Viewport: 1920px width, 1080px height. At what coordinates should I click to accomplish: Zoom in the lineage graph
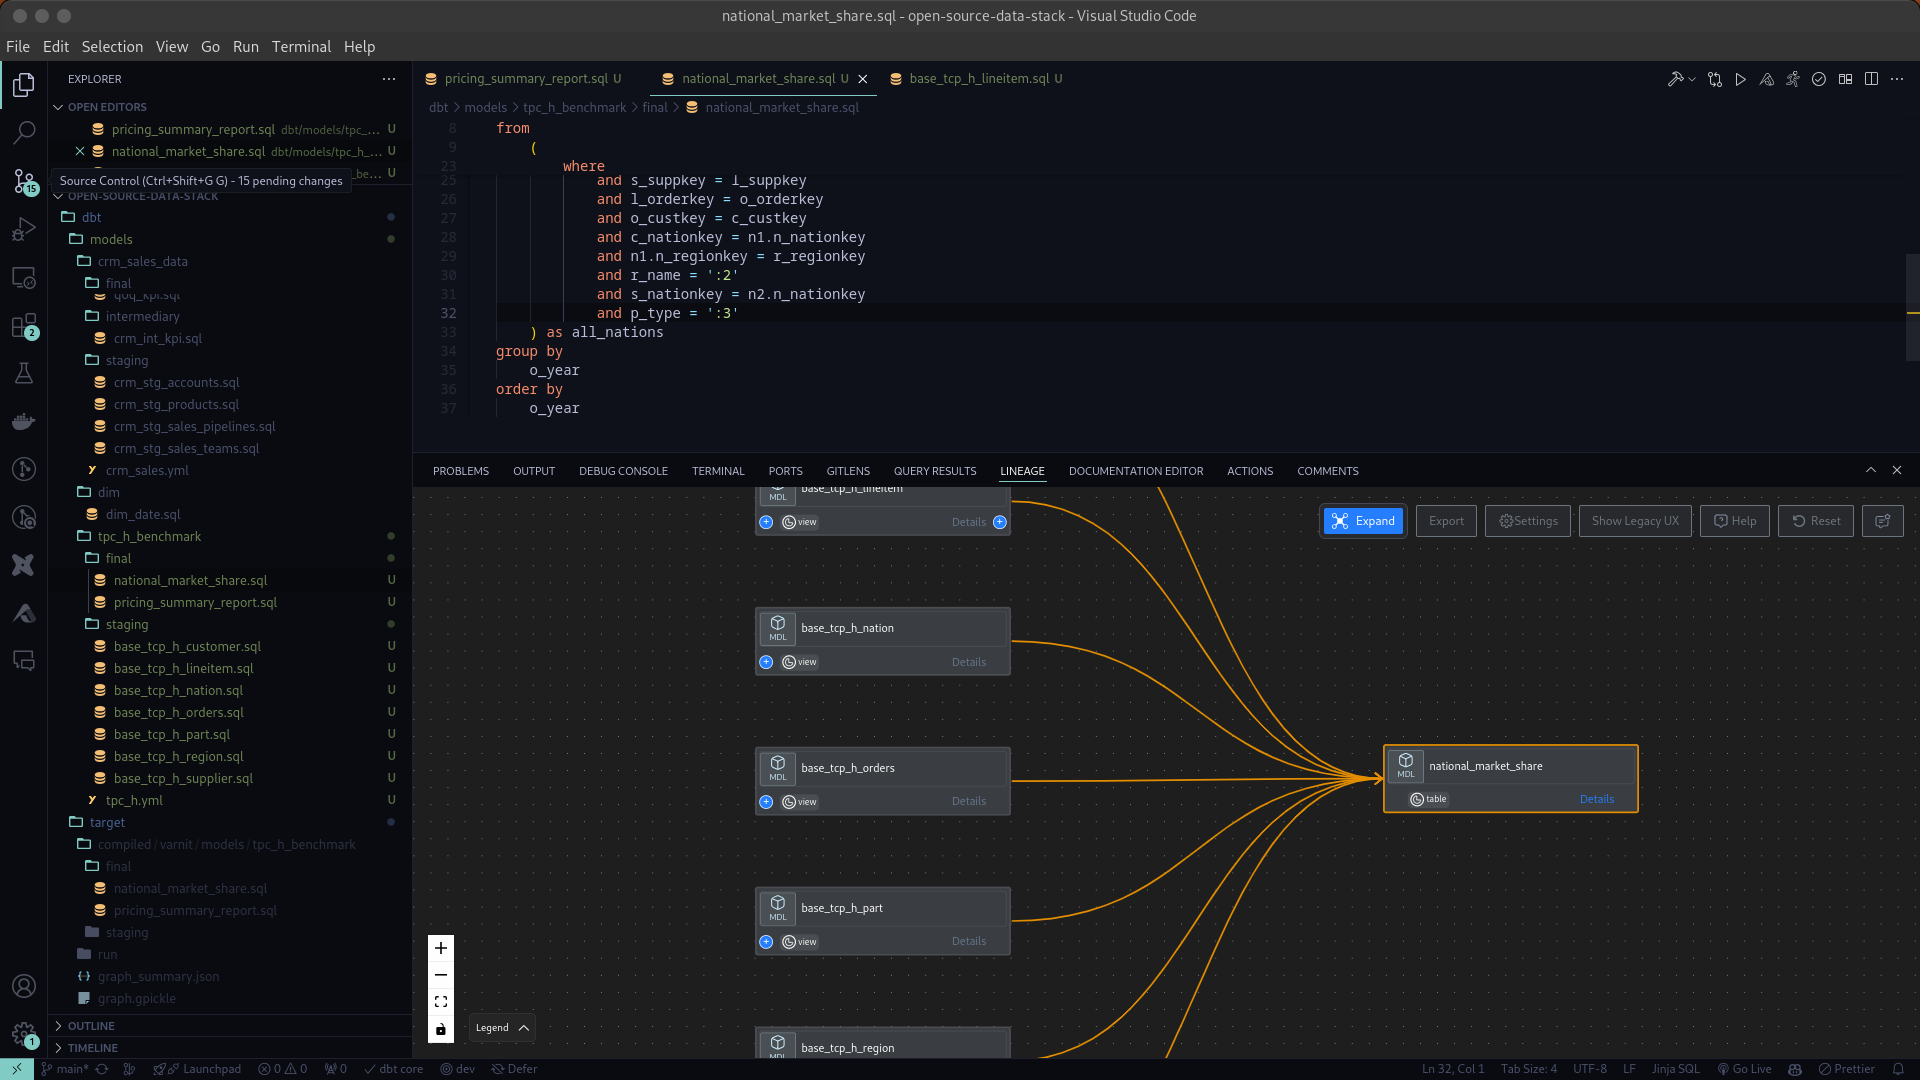[441, 948]
